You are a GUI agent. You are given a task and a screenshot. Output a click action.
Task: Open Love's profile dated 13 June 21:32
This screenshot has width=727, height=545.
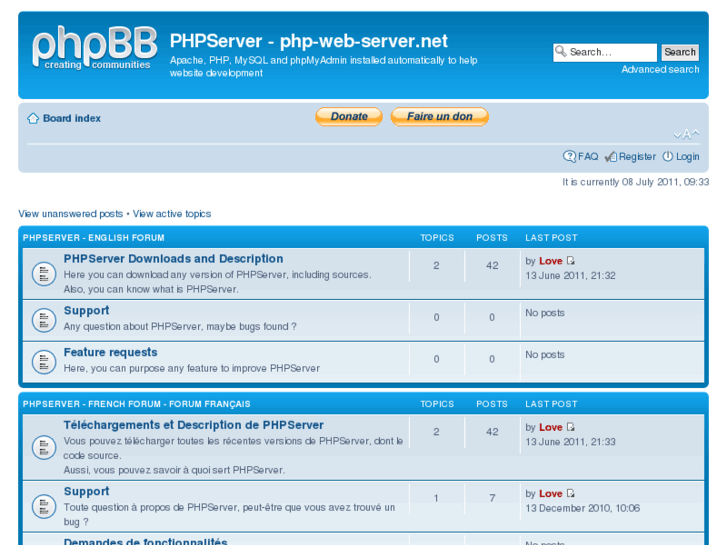[x=551, y=261]
